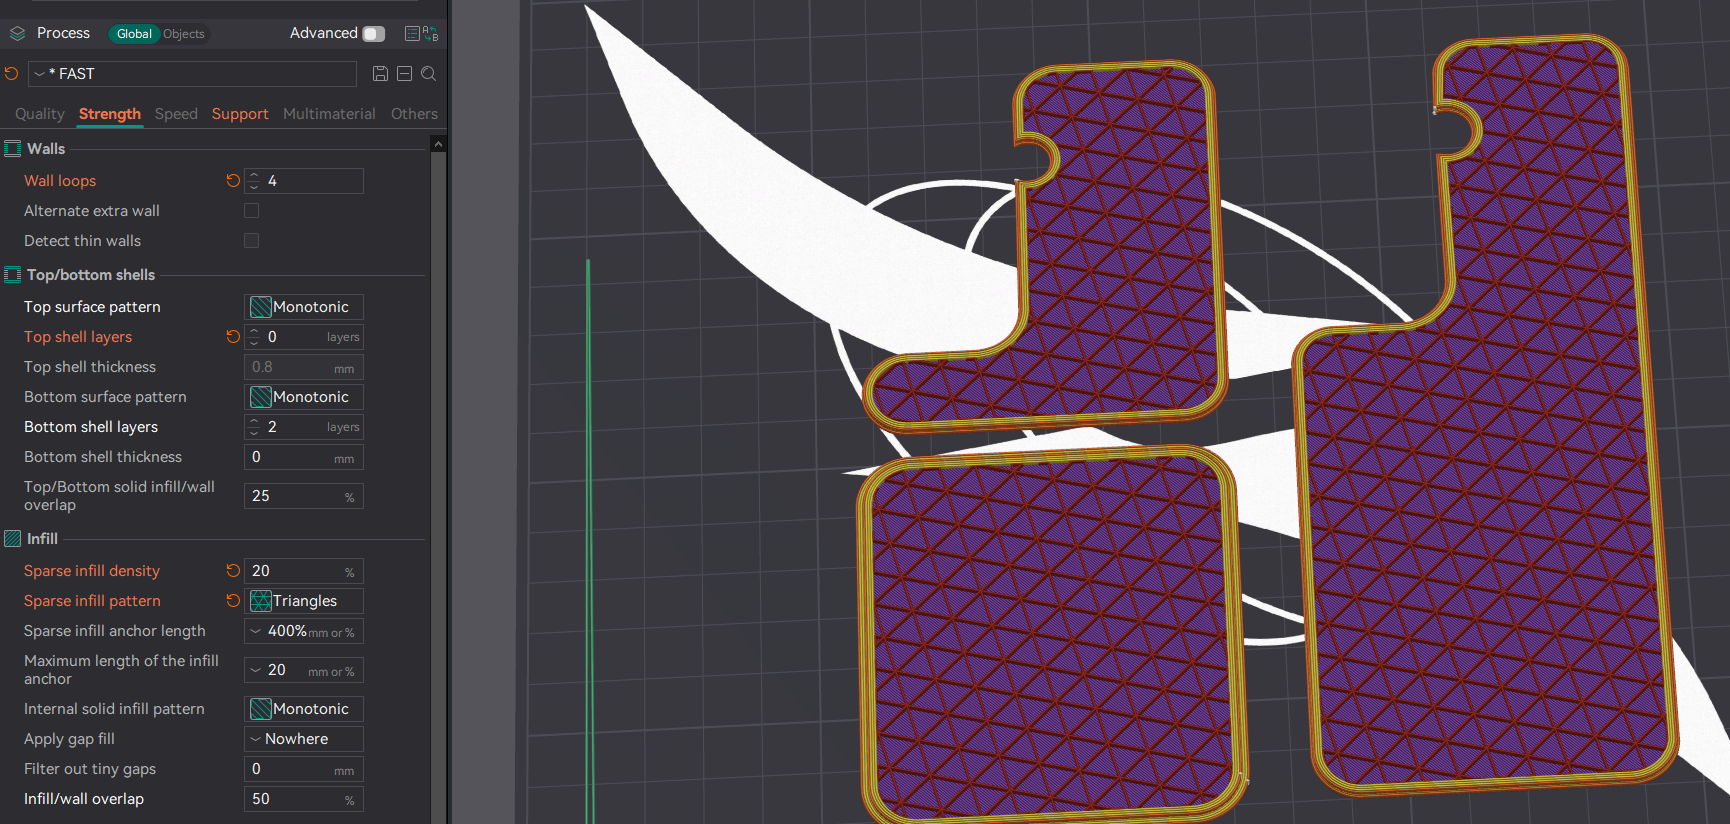This screenshot has width=1730, height=824.
Task: Click the Sparse infill density label
Action: click(x=92, y=571)
